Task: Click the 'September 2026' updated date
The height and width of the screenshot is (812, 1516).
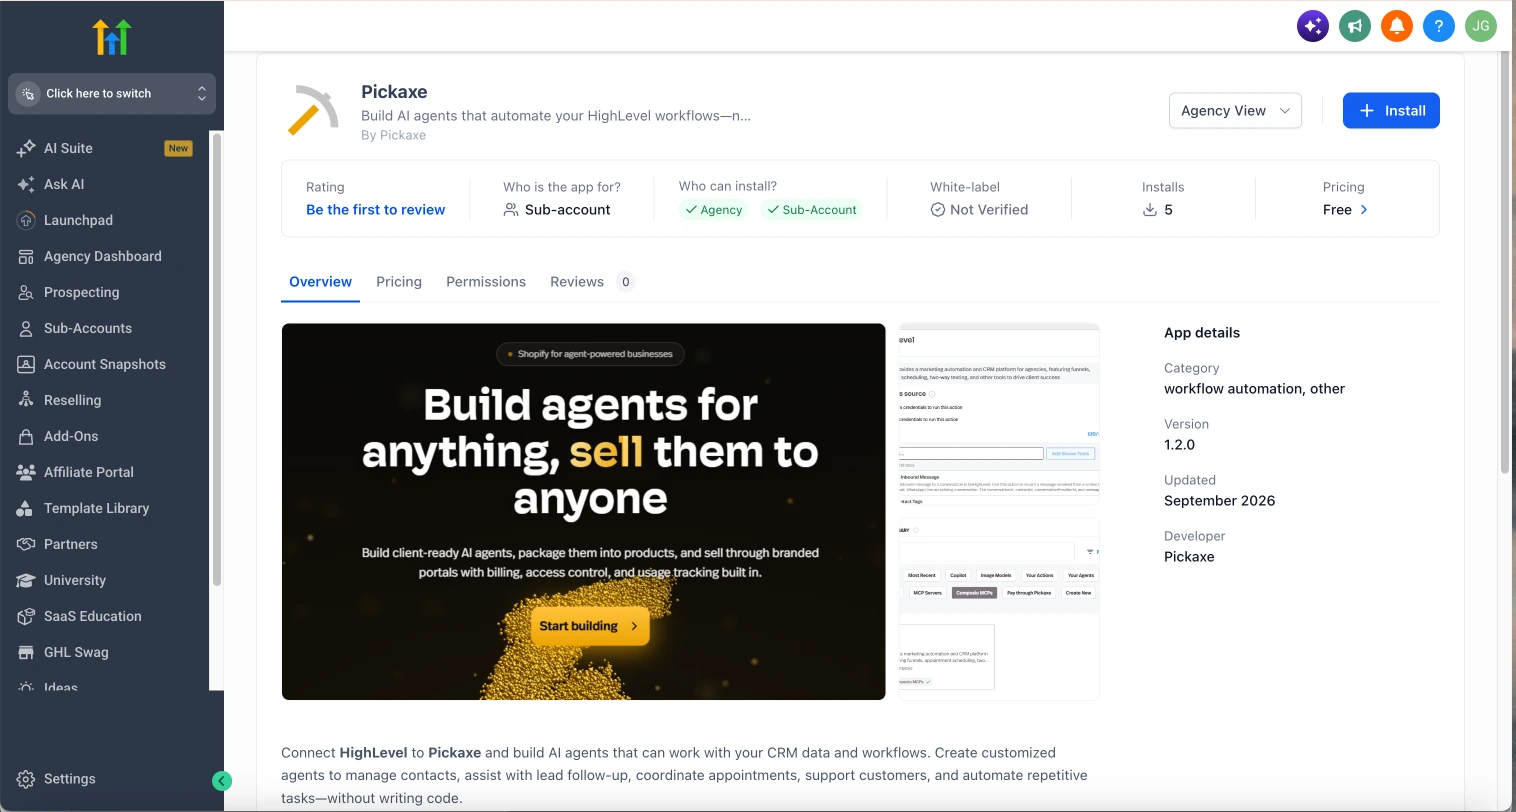Action: point(1220,501)
